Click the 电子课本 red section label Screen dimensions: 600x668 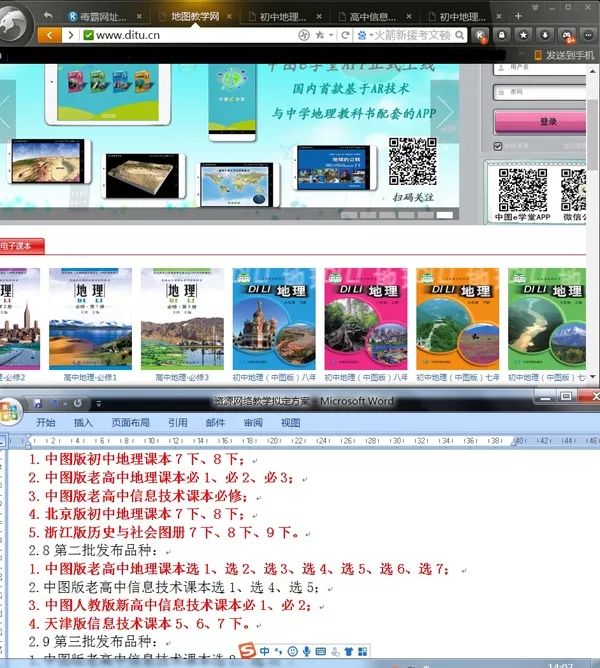coord(21,246)
